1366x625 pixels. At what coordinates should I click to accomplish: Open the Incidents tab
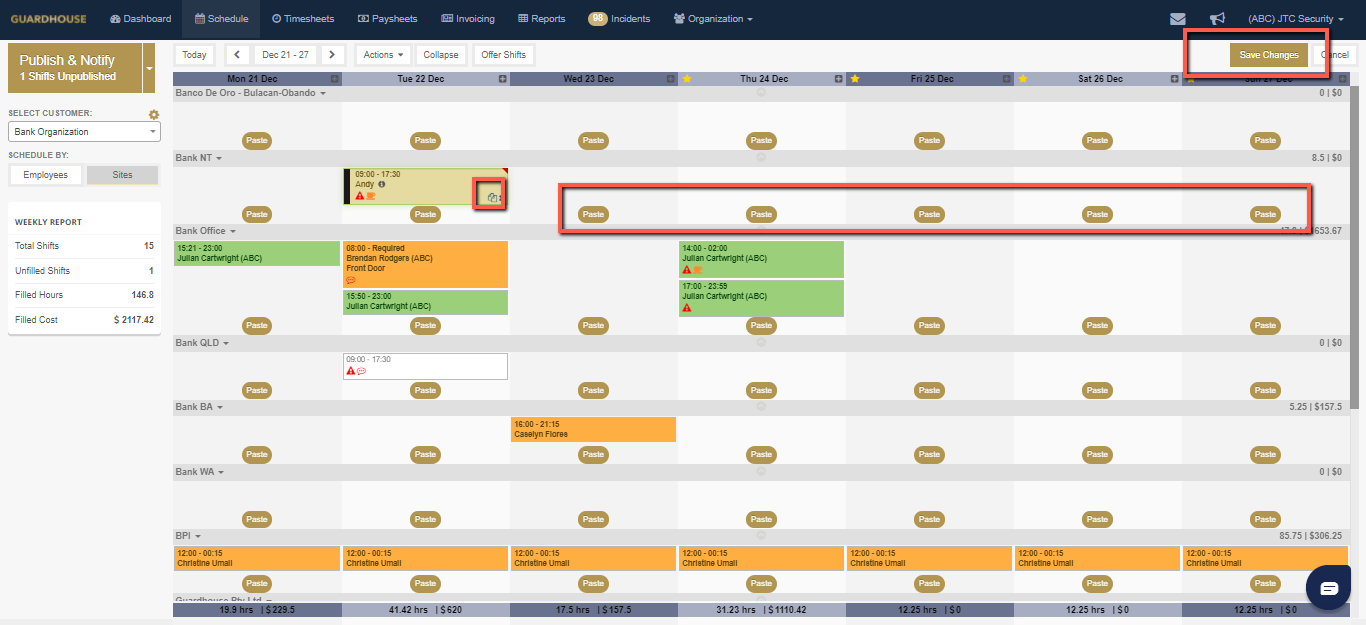(x=619, y=19)
